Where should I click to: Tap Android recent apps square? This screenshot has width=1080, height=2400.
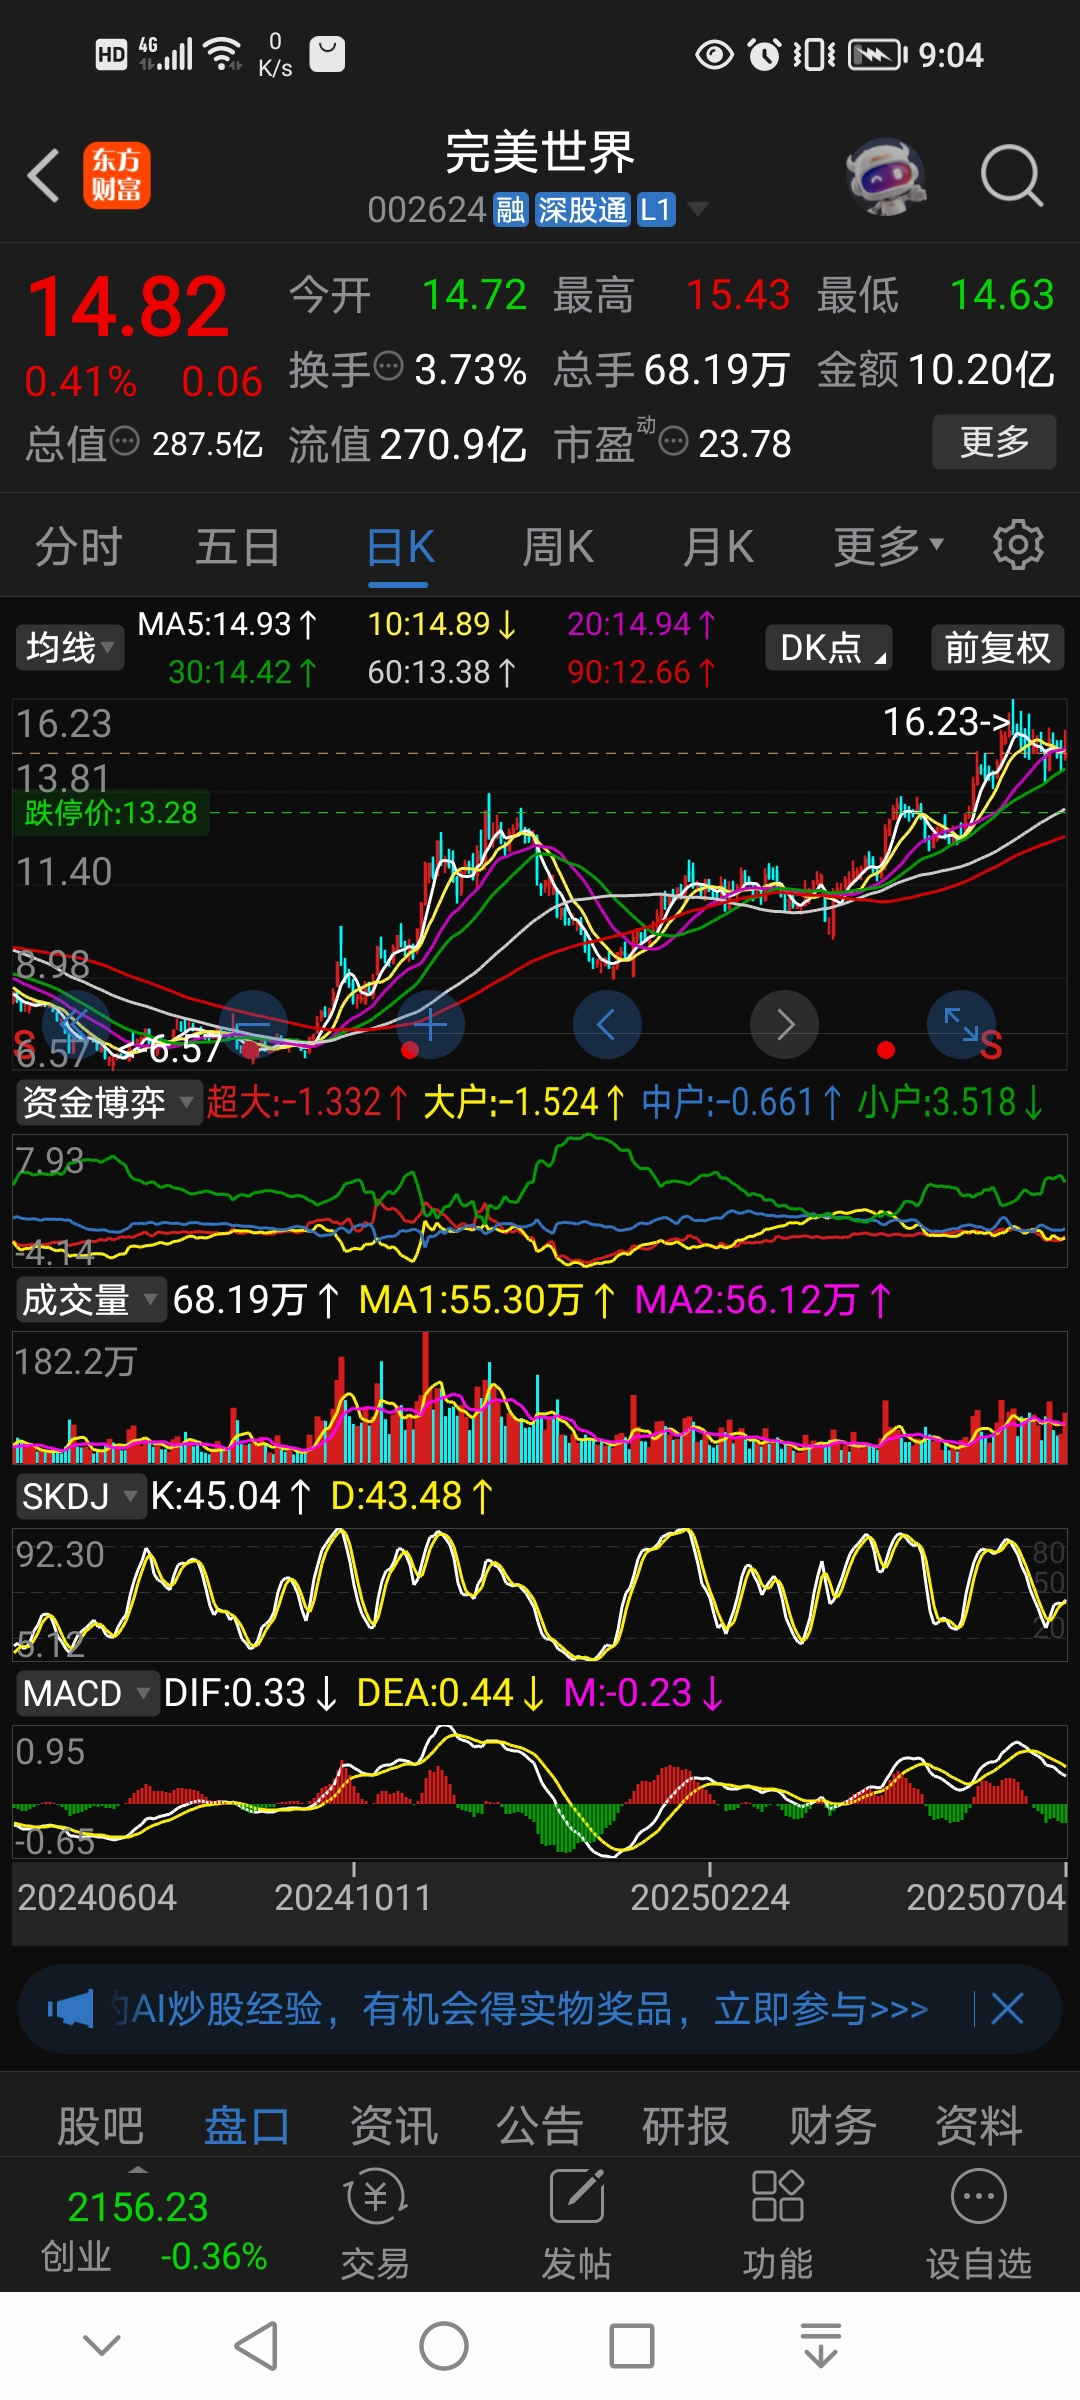click(x=632, y=2346)
